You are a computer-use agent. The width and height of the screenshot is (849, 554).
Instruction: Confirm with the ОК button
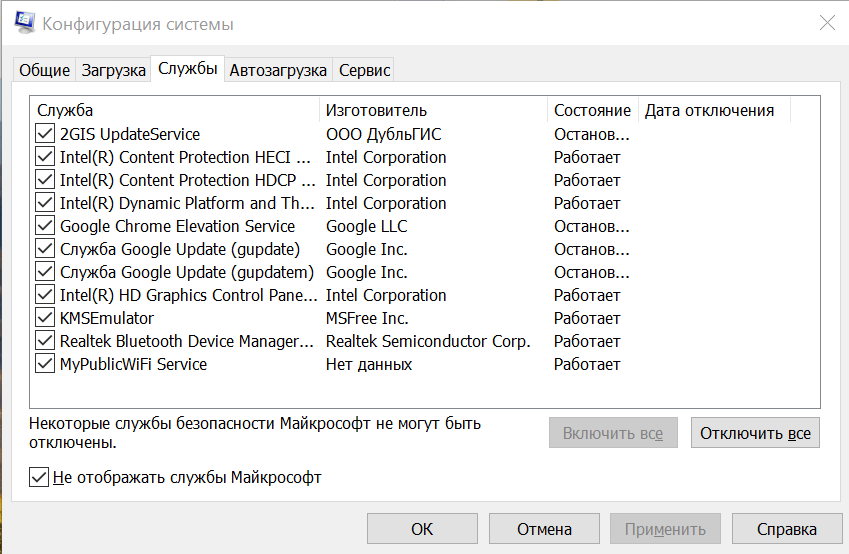click(x=422, y=529)
